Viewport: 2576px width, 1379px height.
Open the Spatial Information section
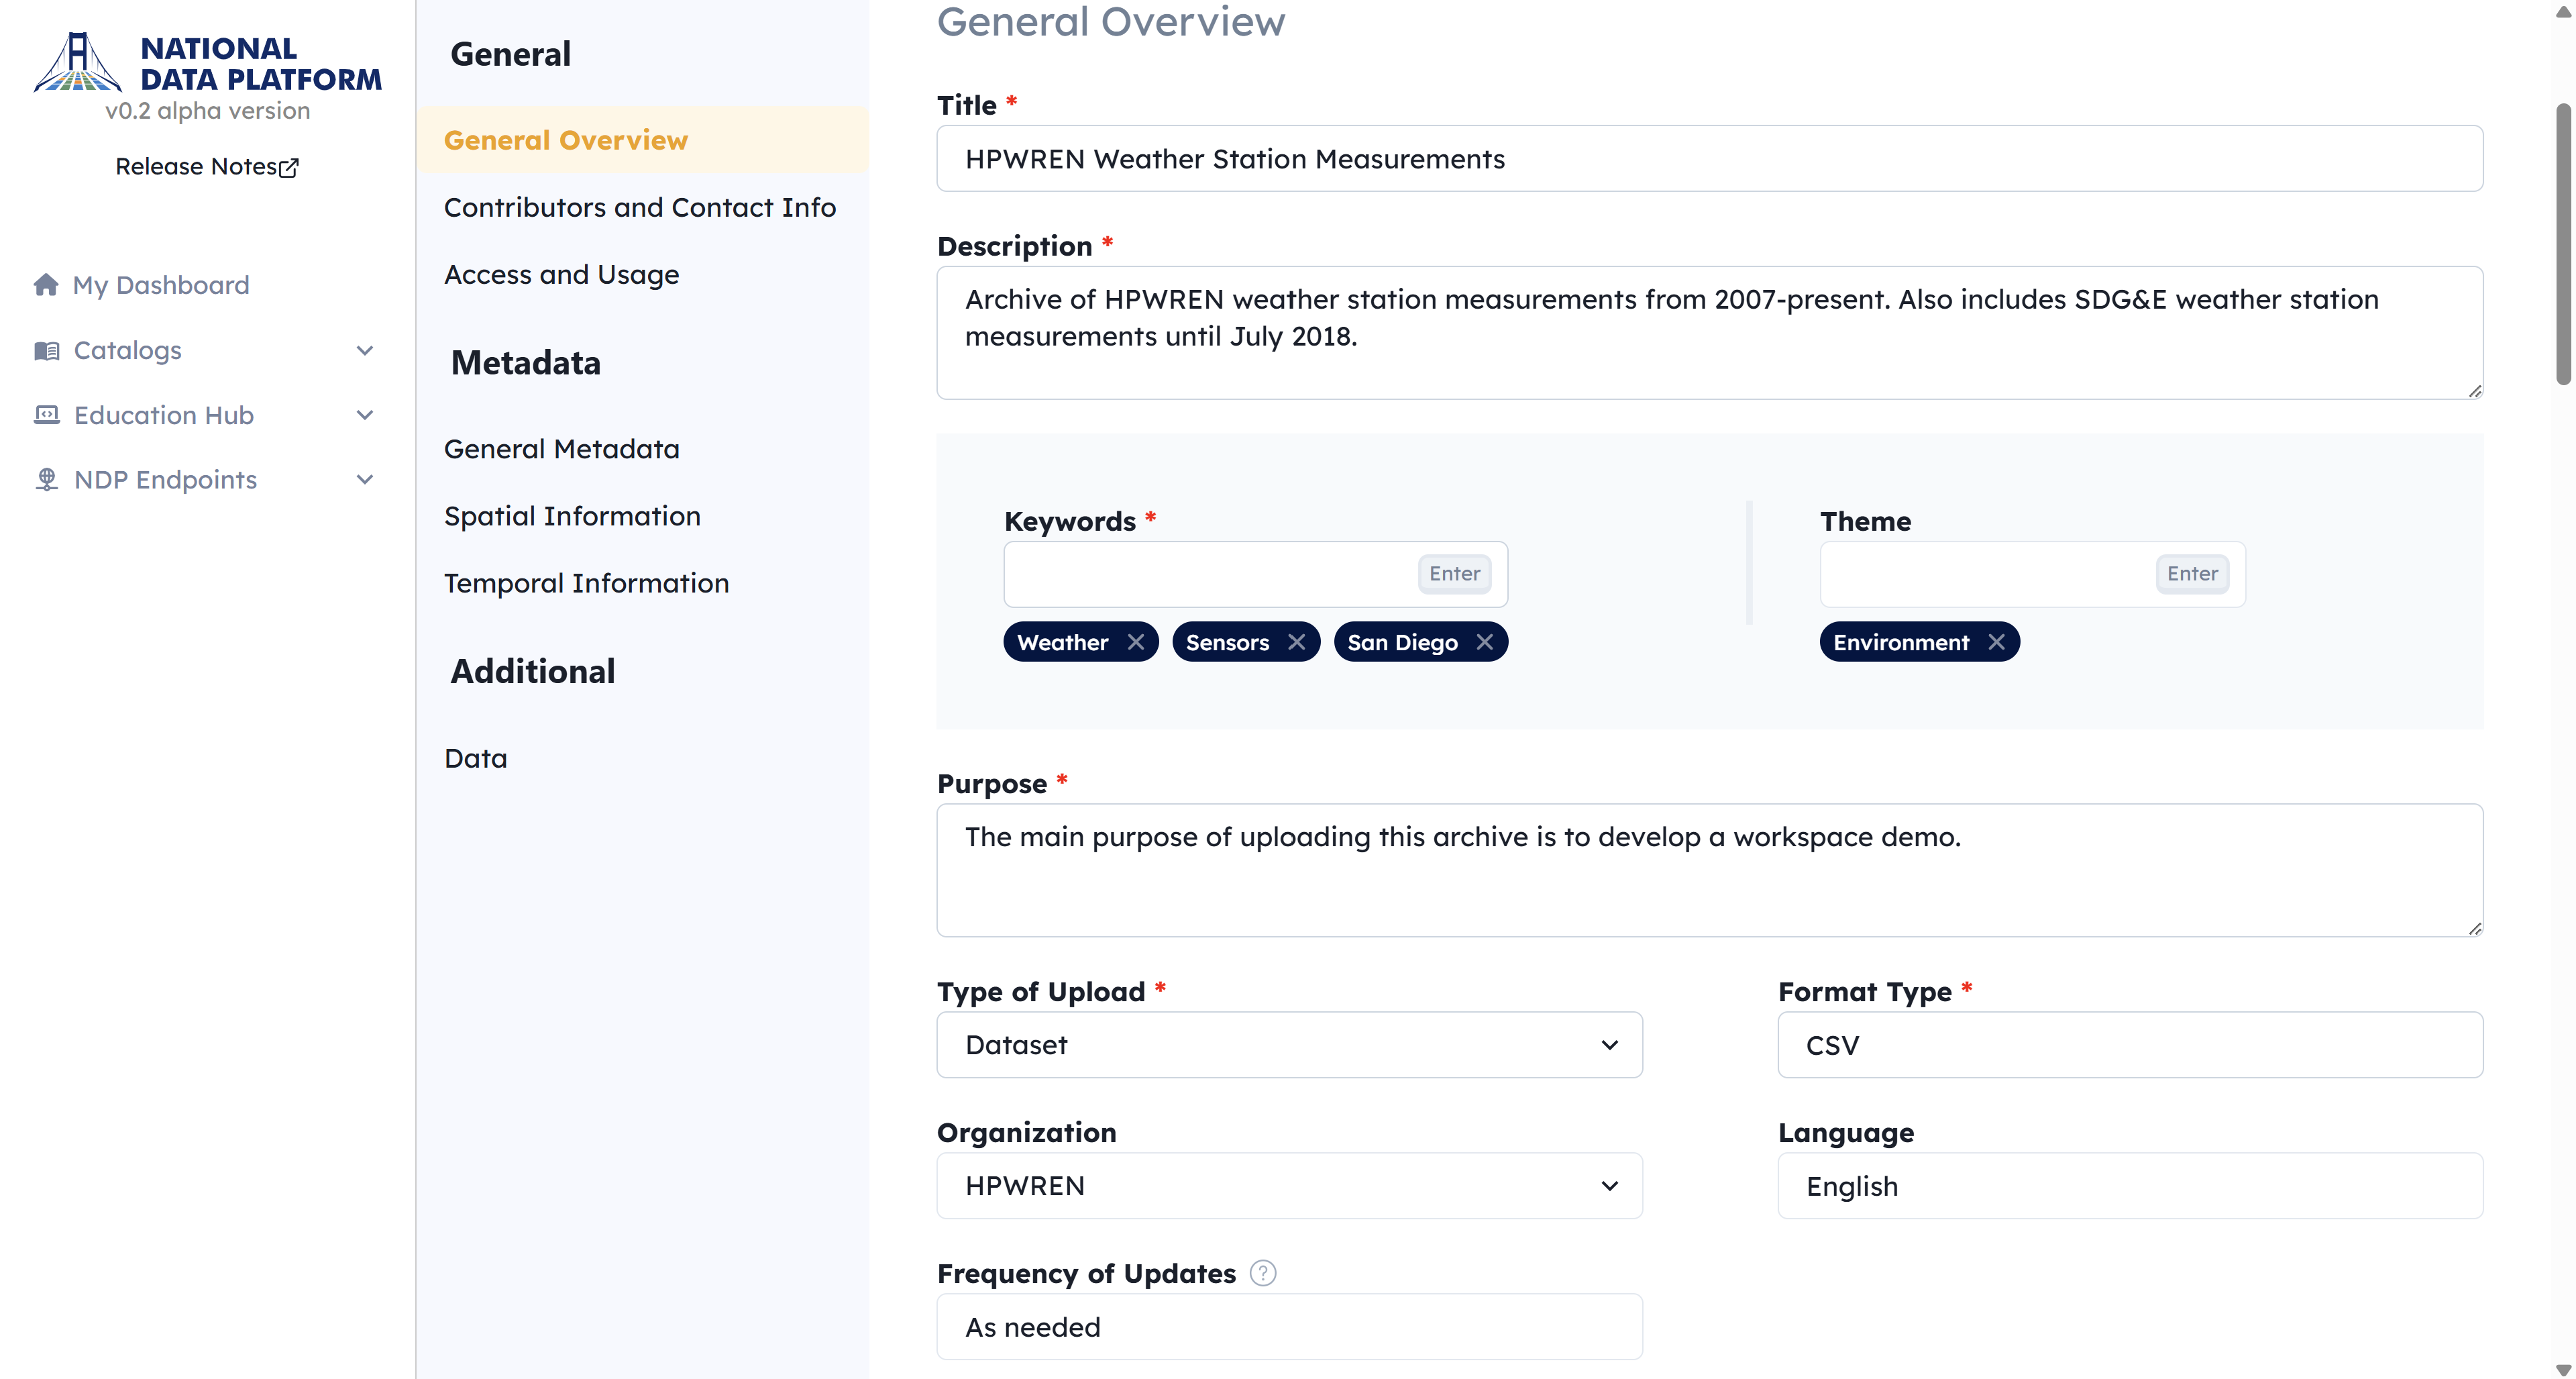click(572, 516)
